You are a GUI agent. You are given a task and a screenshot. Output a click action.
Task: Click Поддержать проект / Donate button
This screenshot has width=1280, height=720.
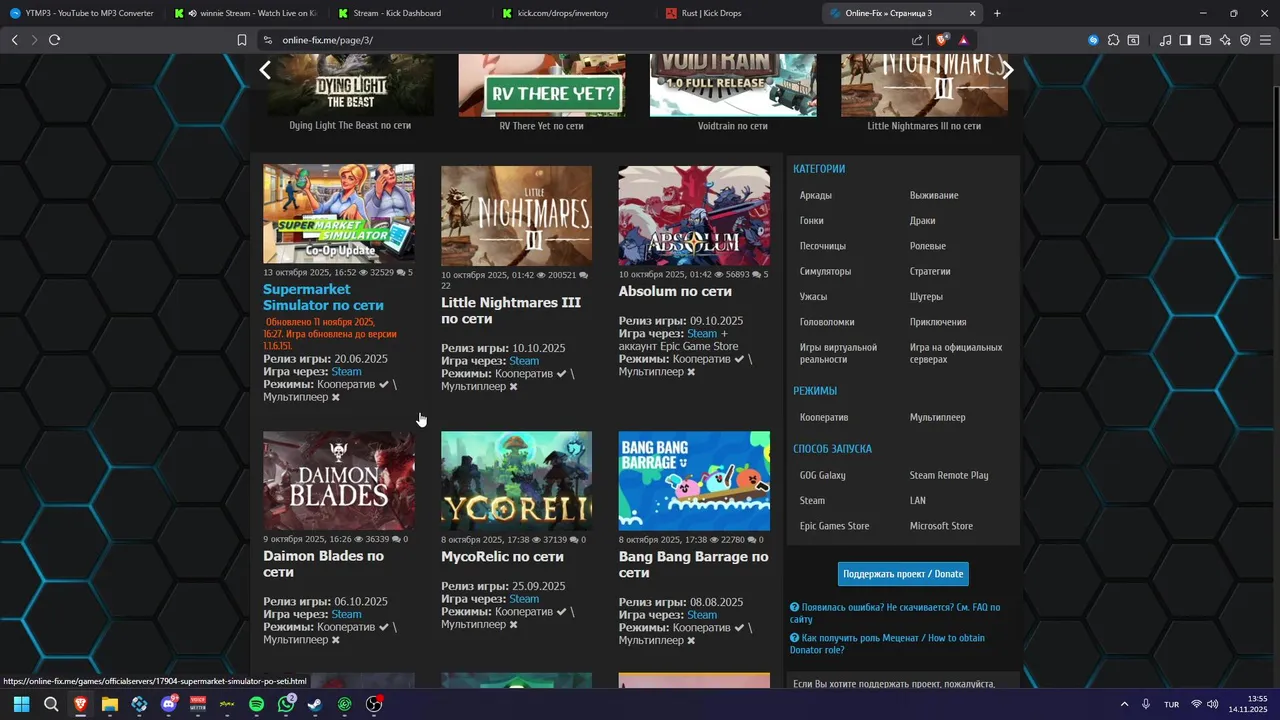click(x=903, y=574)
